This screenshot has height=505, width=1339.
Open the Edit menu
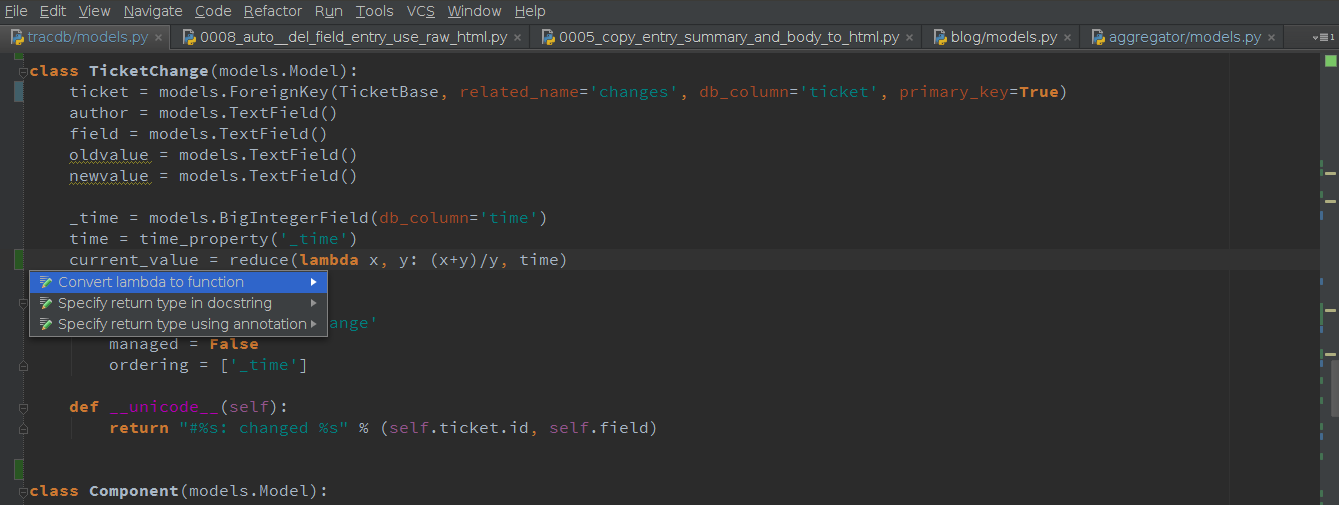pyautogui.click(x=53, y=11)
